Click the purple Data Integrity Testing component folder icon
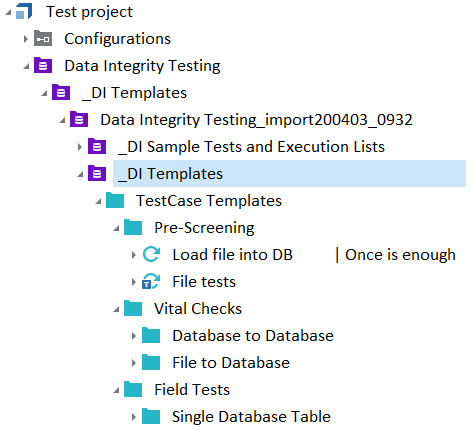The height and width of the screenshot is (430, 473). click(x=43, y=65)
